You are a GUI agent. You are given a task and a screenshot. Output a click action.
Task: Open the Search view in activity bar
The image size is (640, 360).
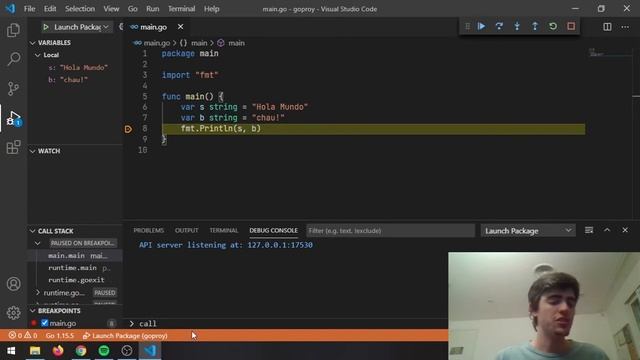pyautogui.click(x=13, y=59)
